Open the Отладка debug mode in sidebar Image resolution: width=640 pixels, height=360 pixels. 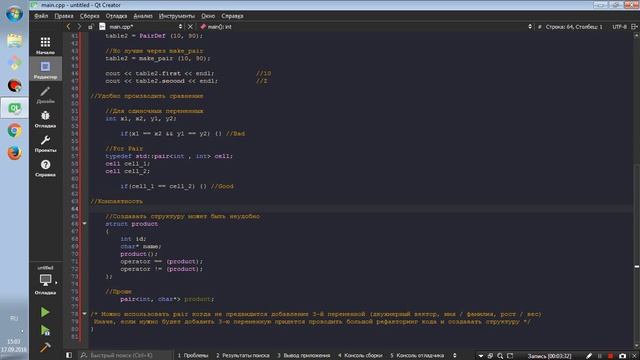pos(45,119)
